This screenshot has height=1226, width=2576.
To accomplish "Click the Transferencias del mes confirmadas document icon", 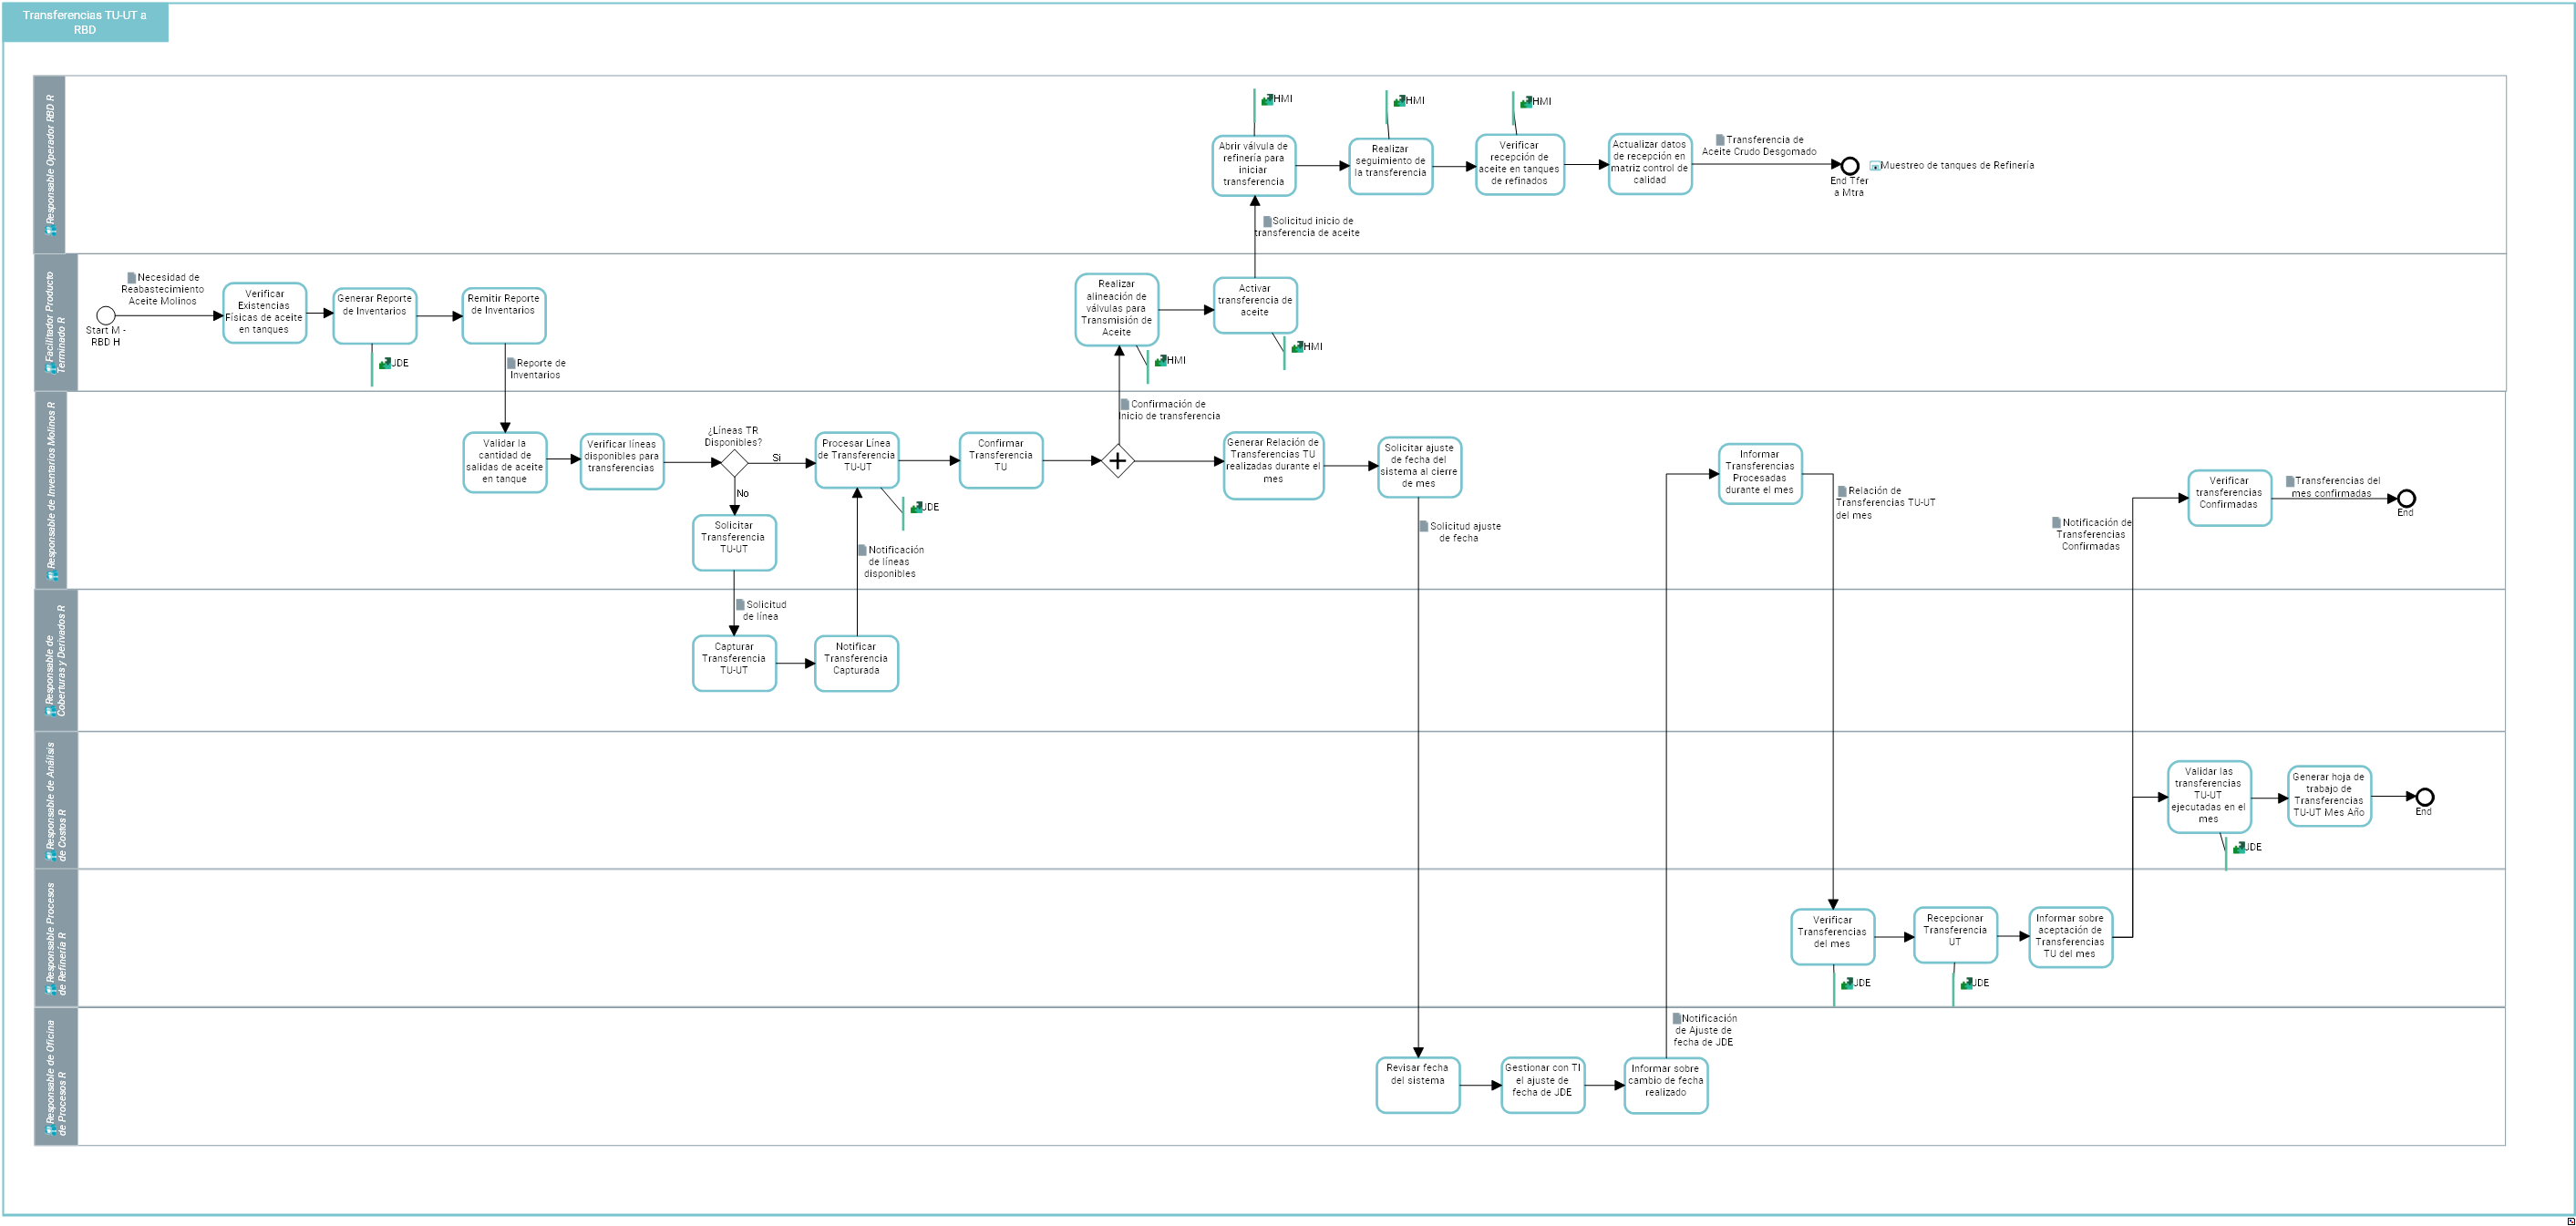I will [x=2290, y=481].
